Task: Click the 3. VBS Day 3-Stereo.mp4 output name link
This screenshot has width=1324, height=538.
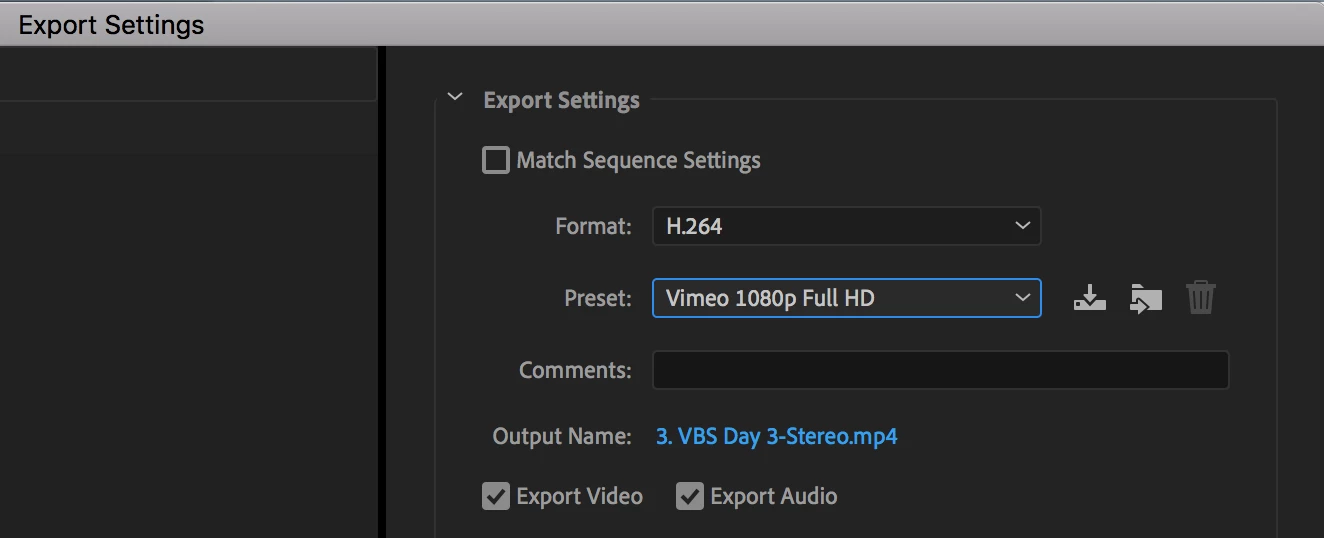Action: 776,437
